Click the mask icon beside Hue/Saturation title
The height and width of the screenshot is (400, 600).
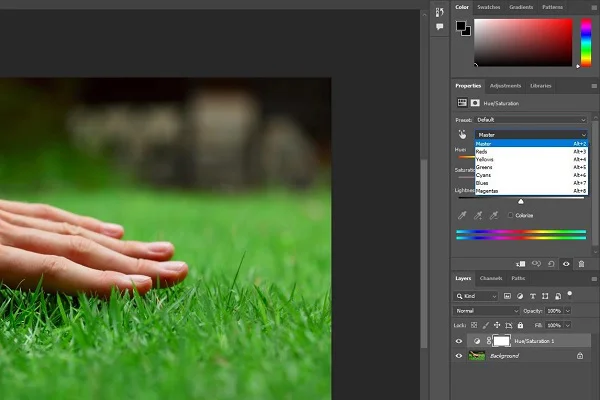[x=475, y=103]
